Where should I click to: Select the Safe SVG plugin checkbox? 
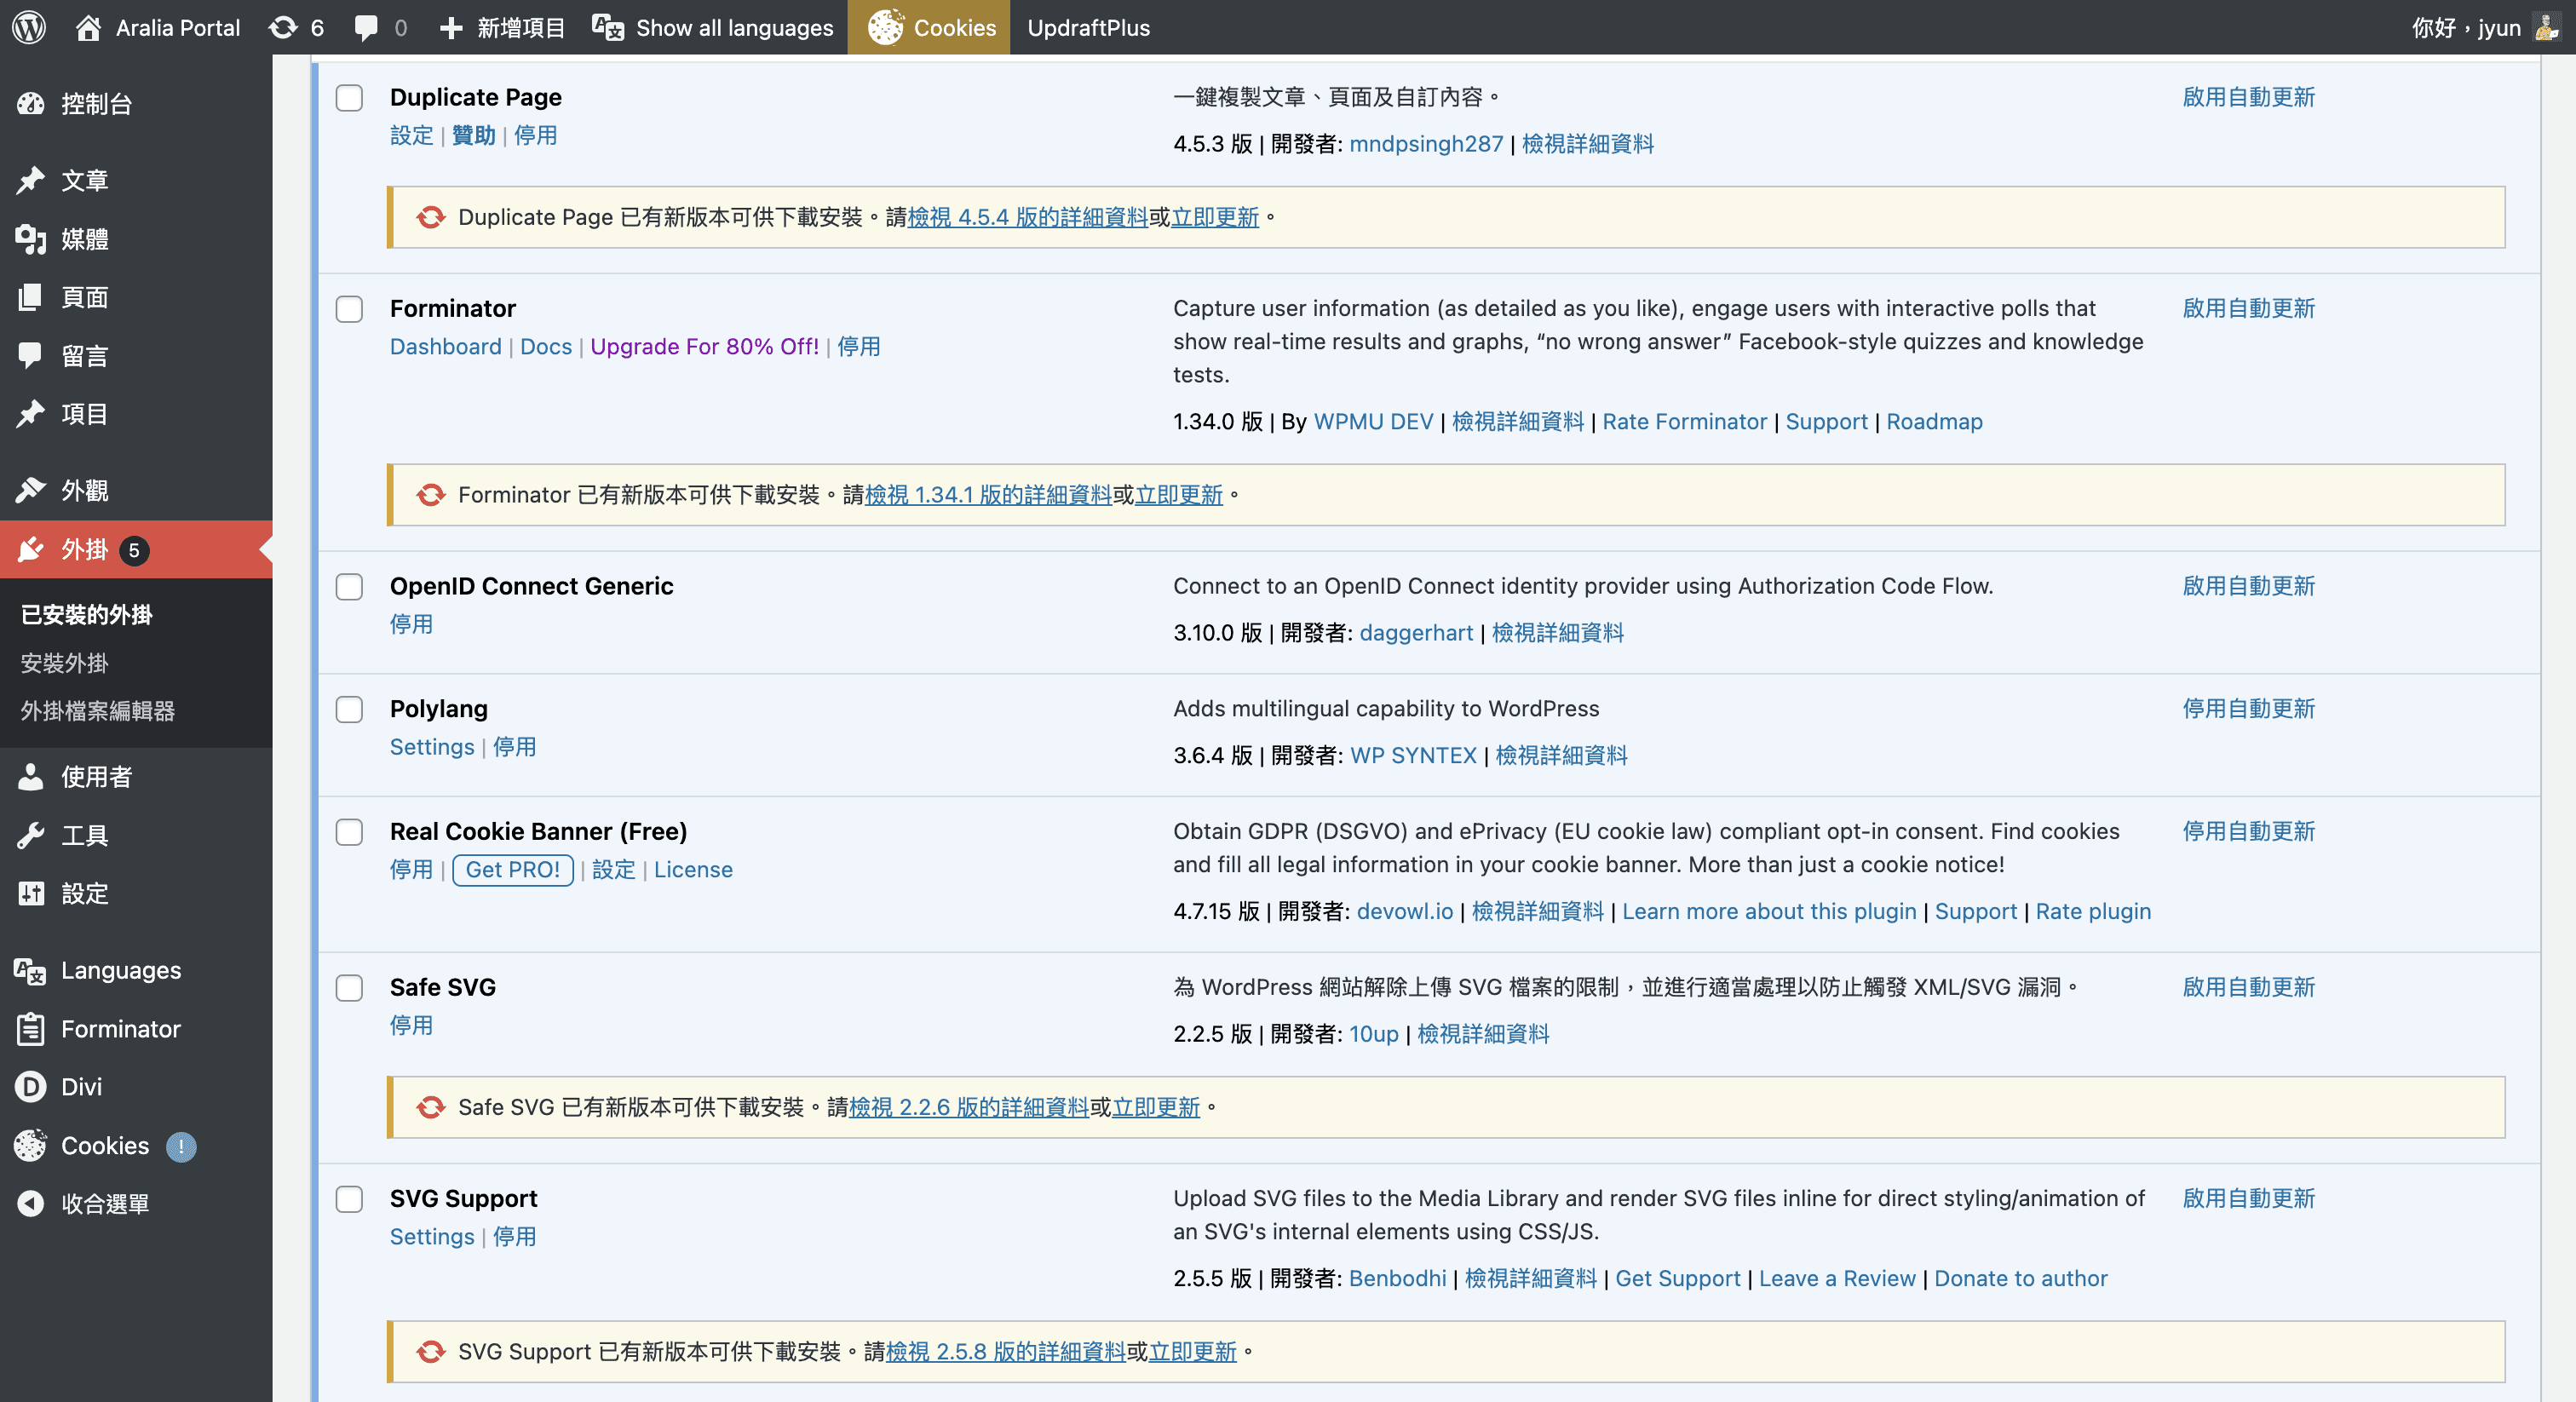pos(349,988)
